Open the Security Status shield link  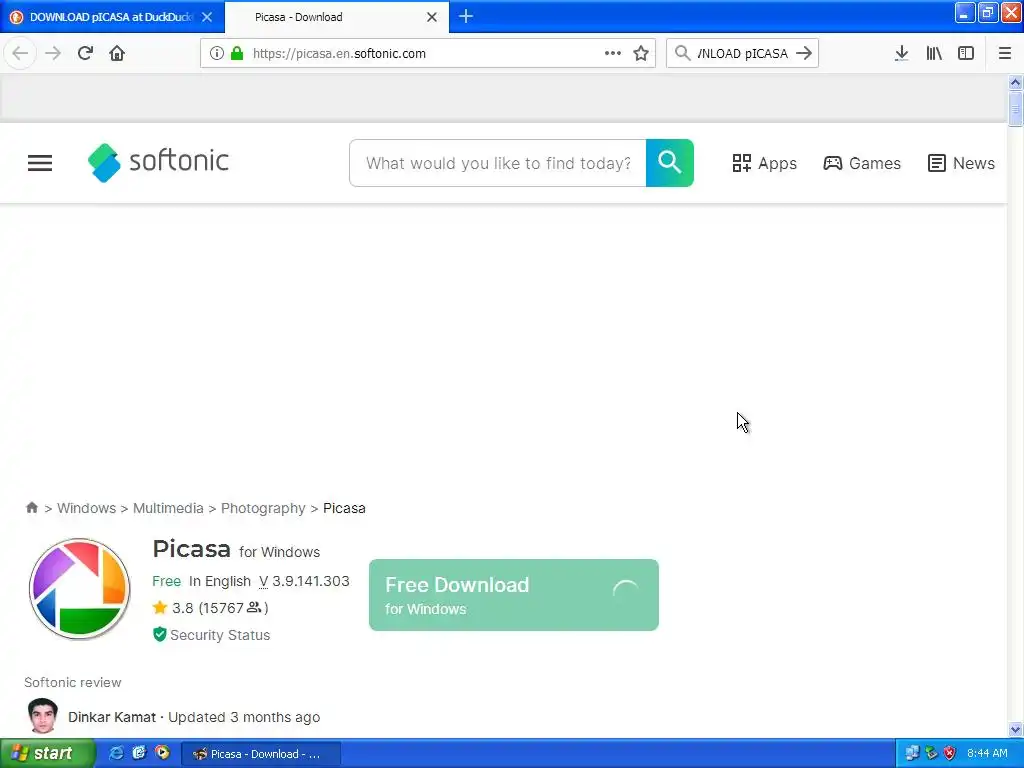(211, 635)
